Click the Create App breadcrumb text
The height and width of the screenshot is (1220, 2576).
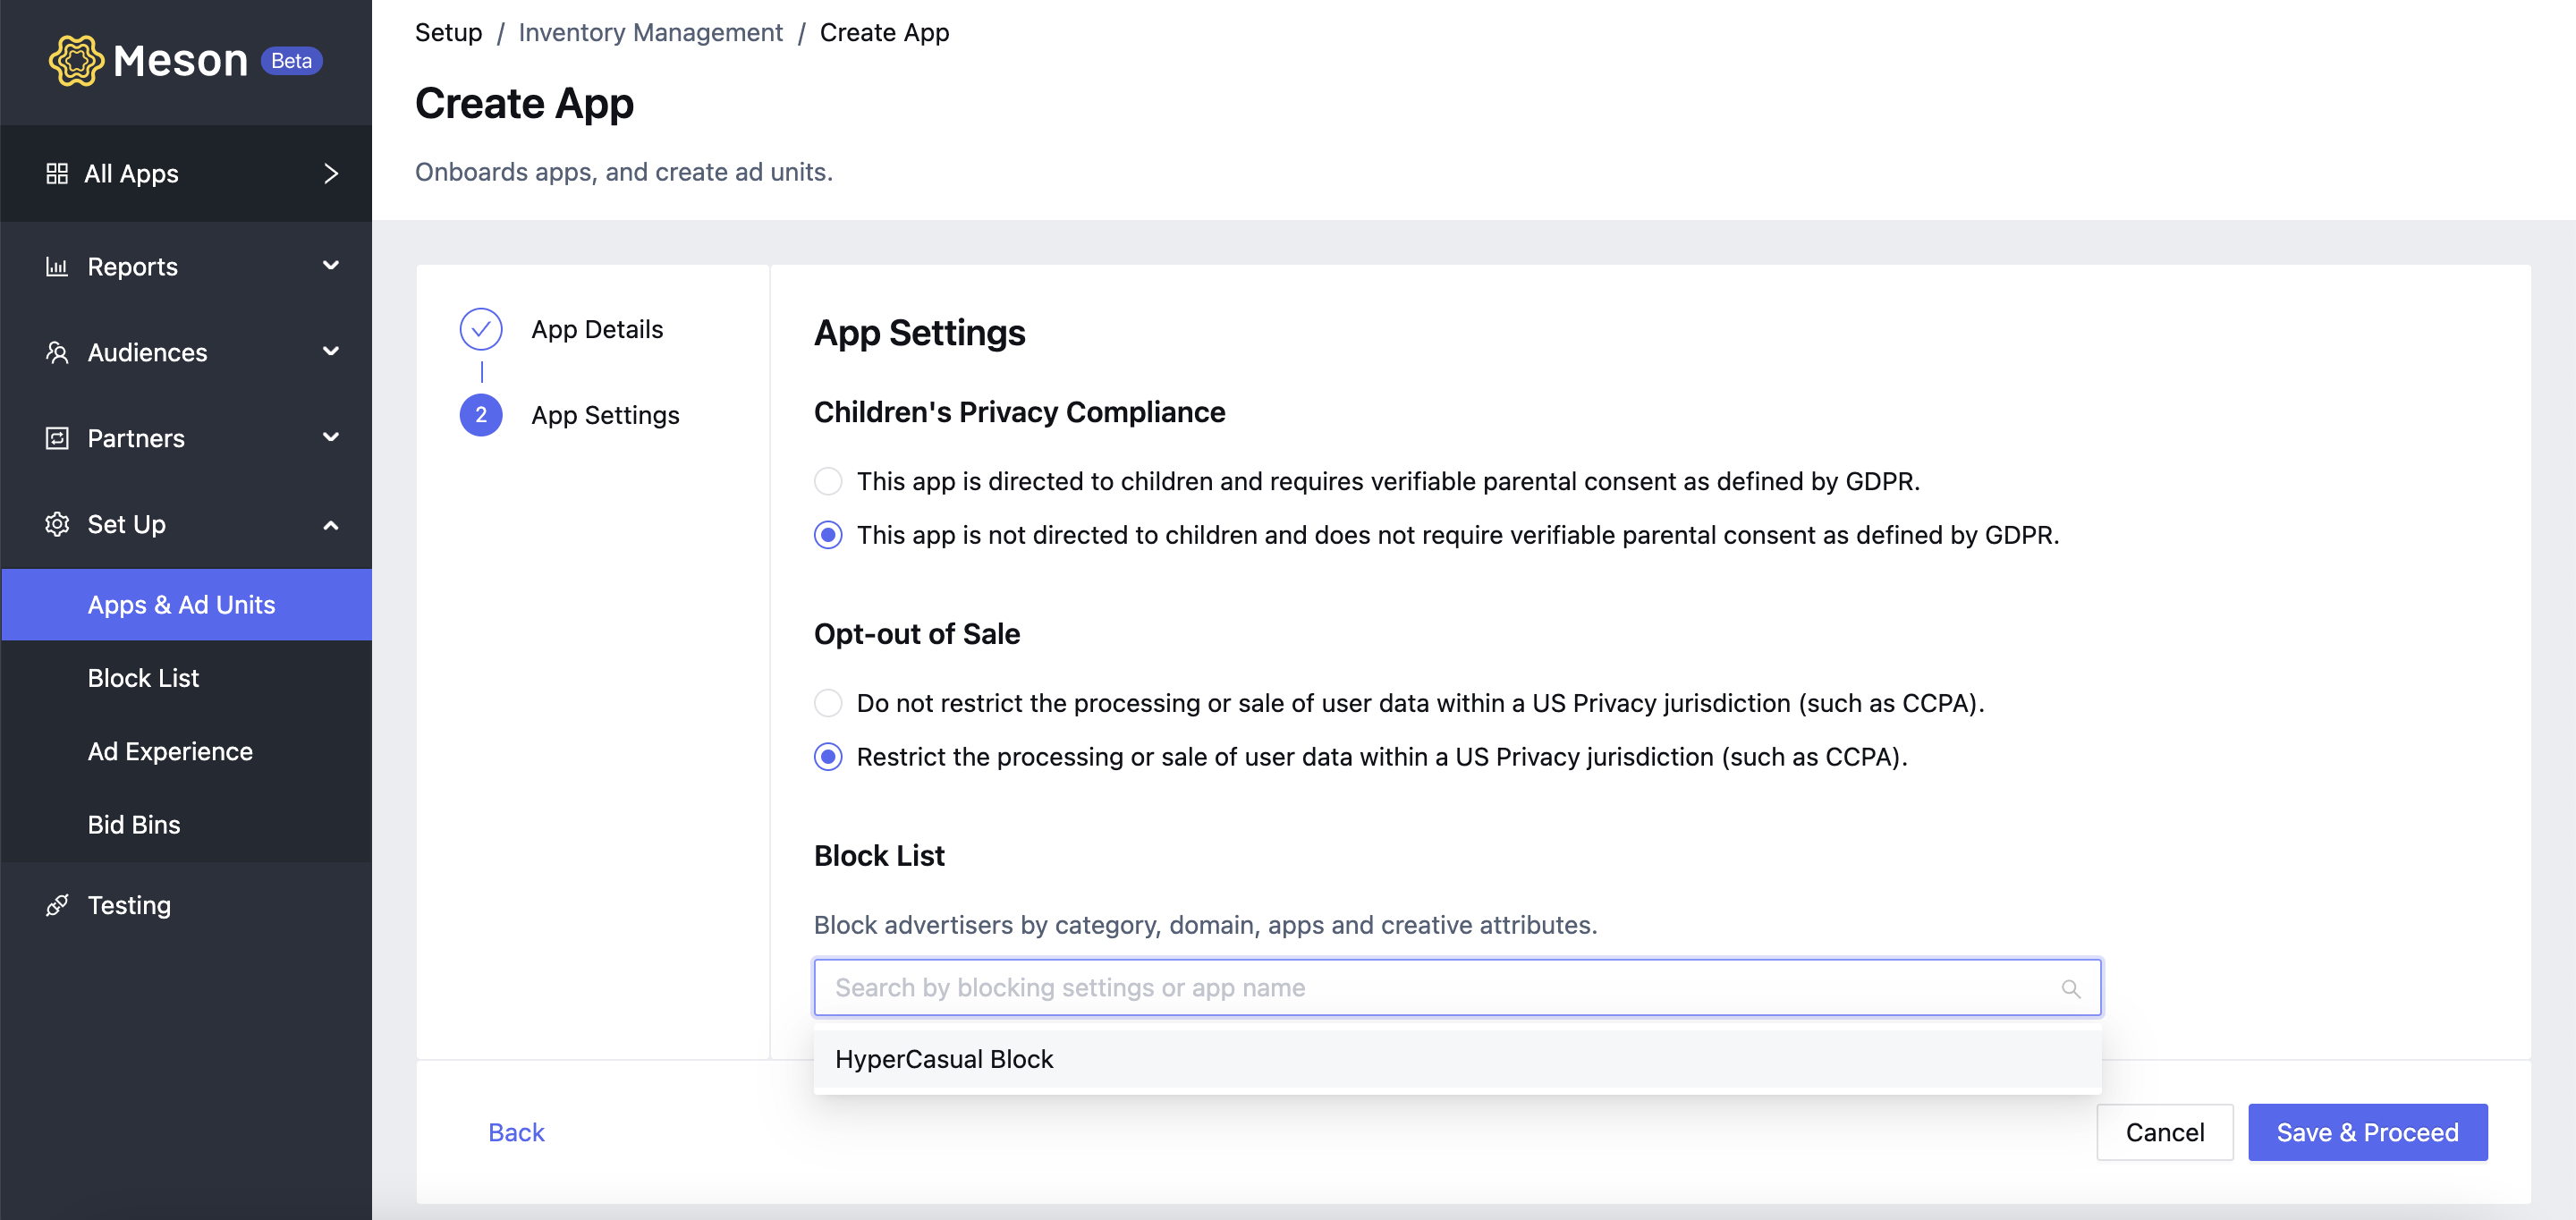pyautogui.click(x=884, y=32)
